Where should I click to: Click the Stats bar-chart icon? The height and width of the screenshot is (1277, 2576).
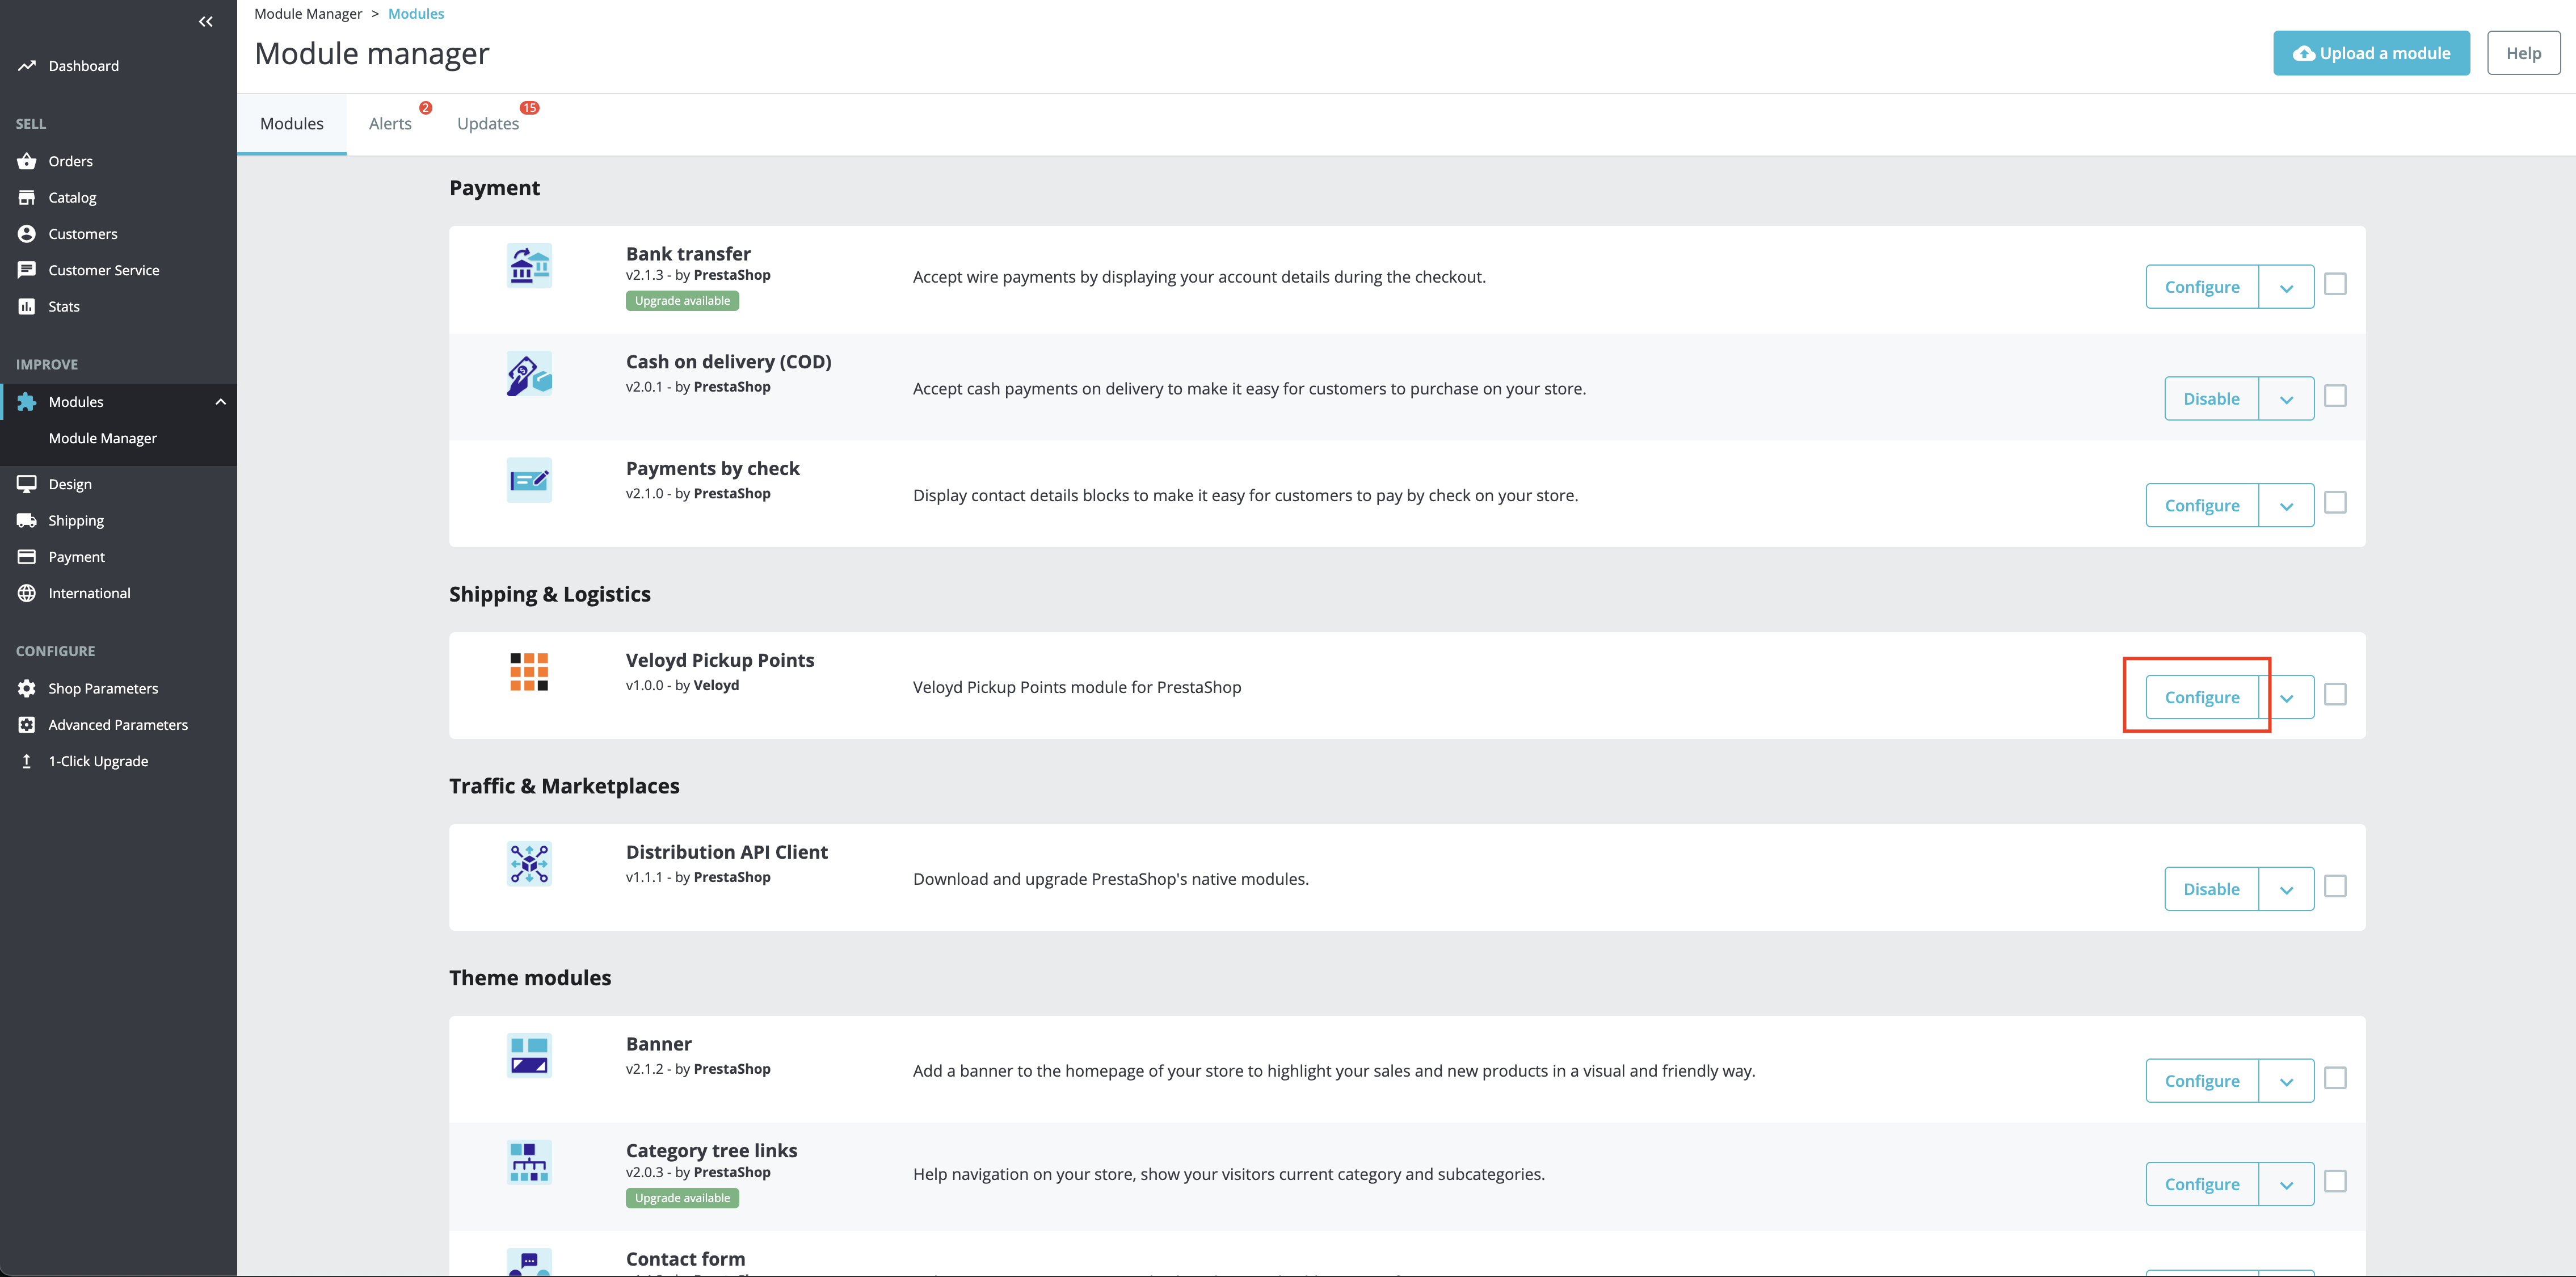27,306
